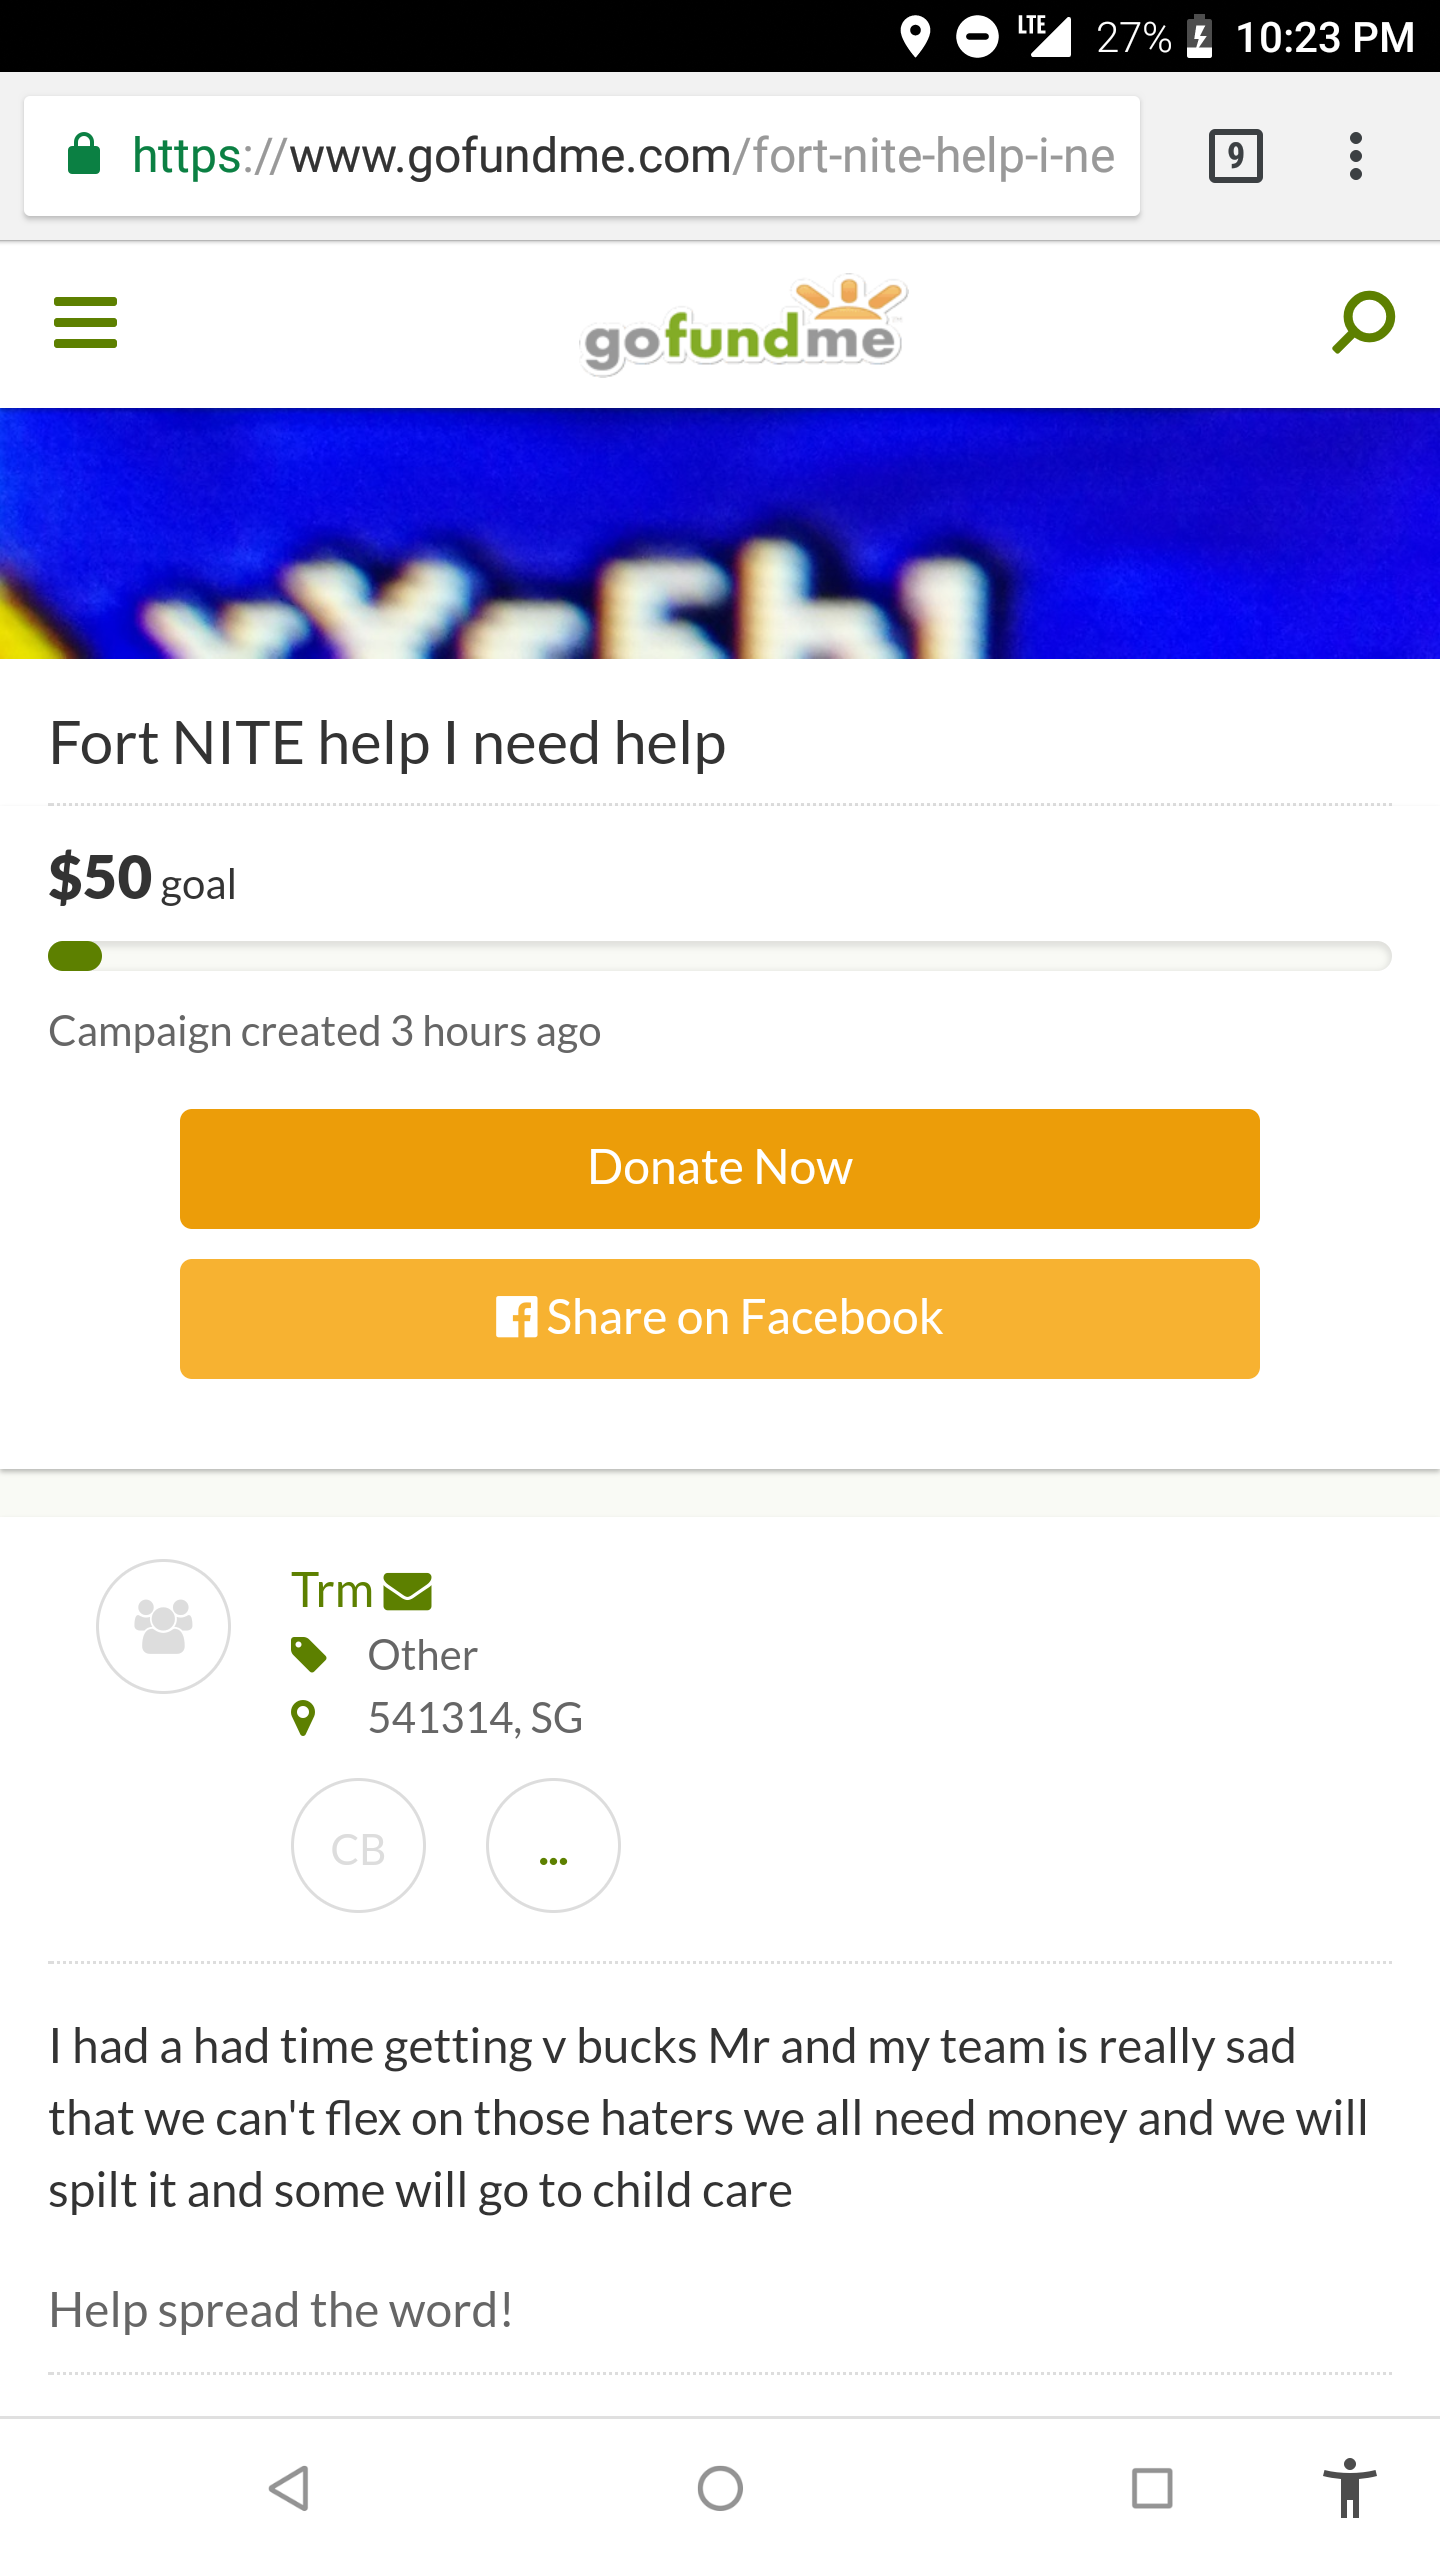This screenshot has width=1440, height=2560.
Task: Click the $50 goal progress bar
Action: 719,956
